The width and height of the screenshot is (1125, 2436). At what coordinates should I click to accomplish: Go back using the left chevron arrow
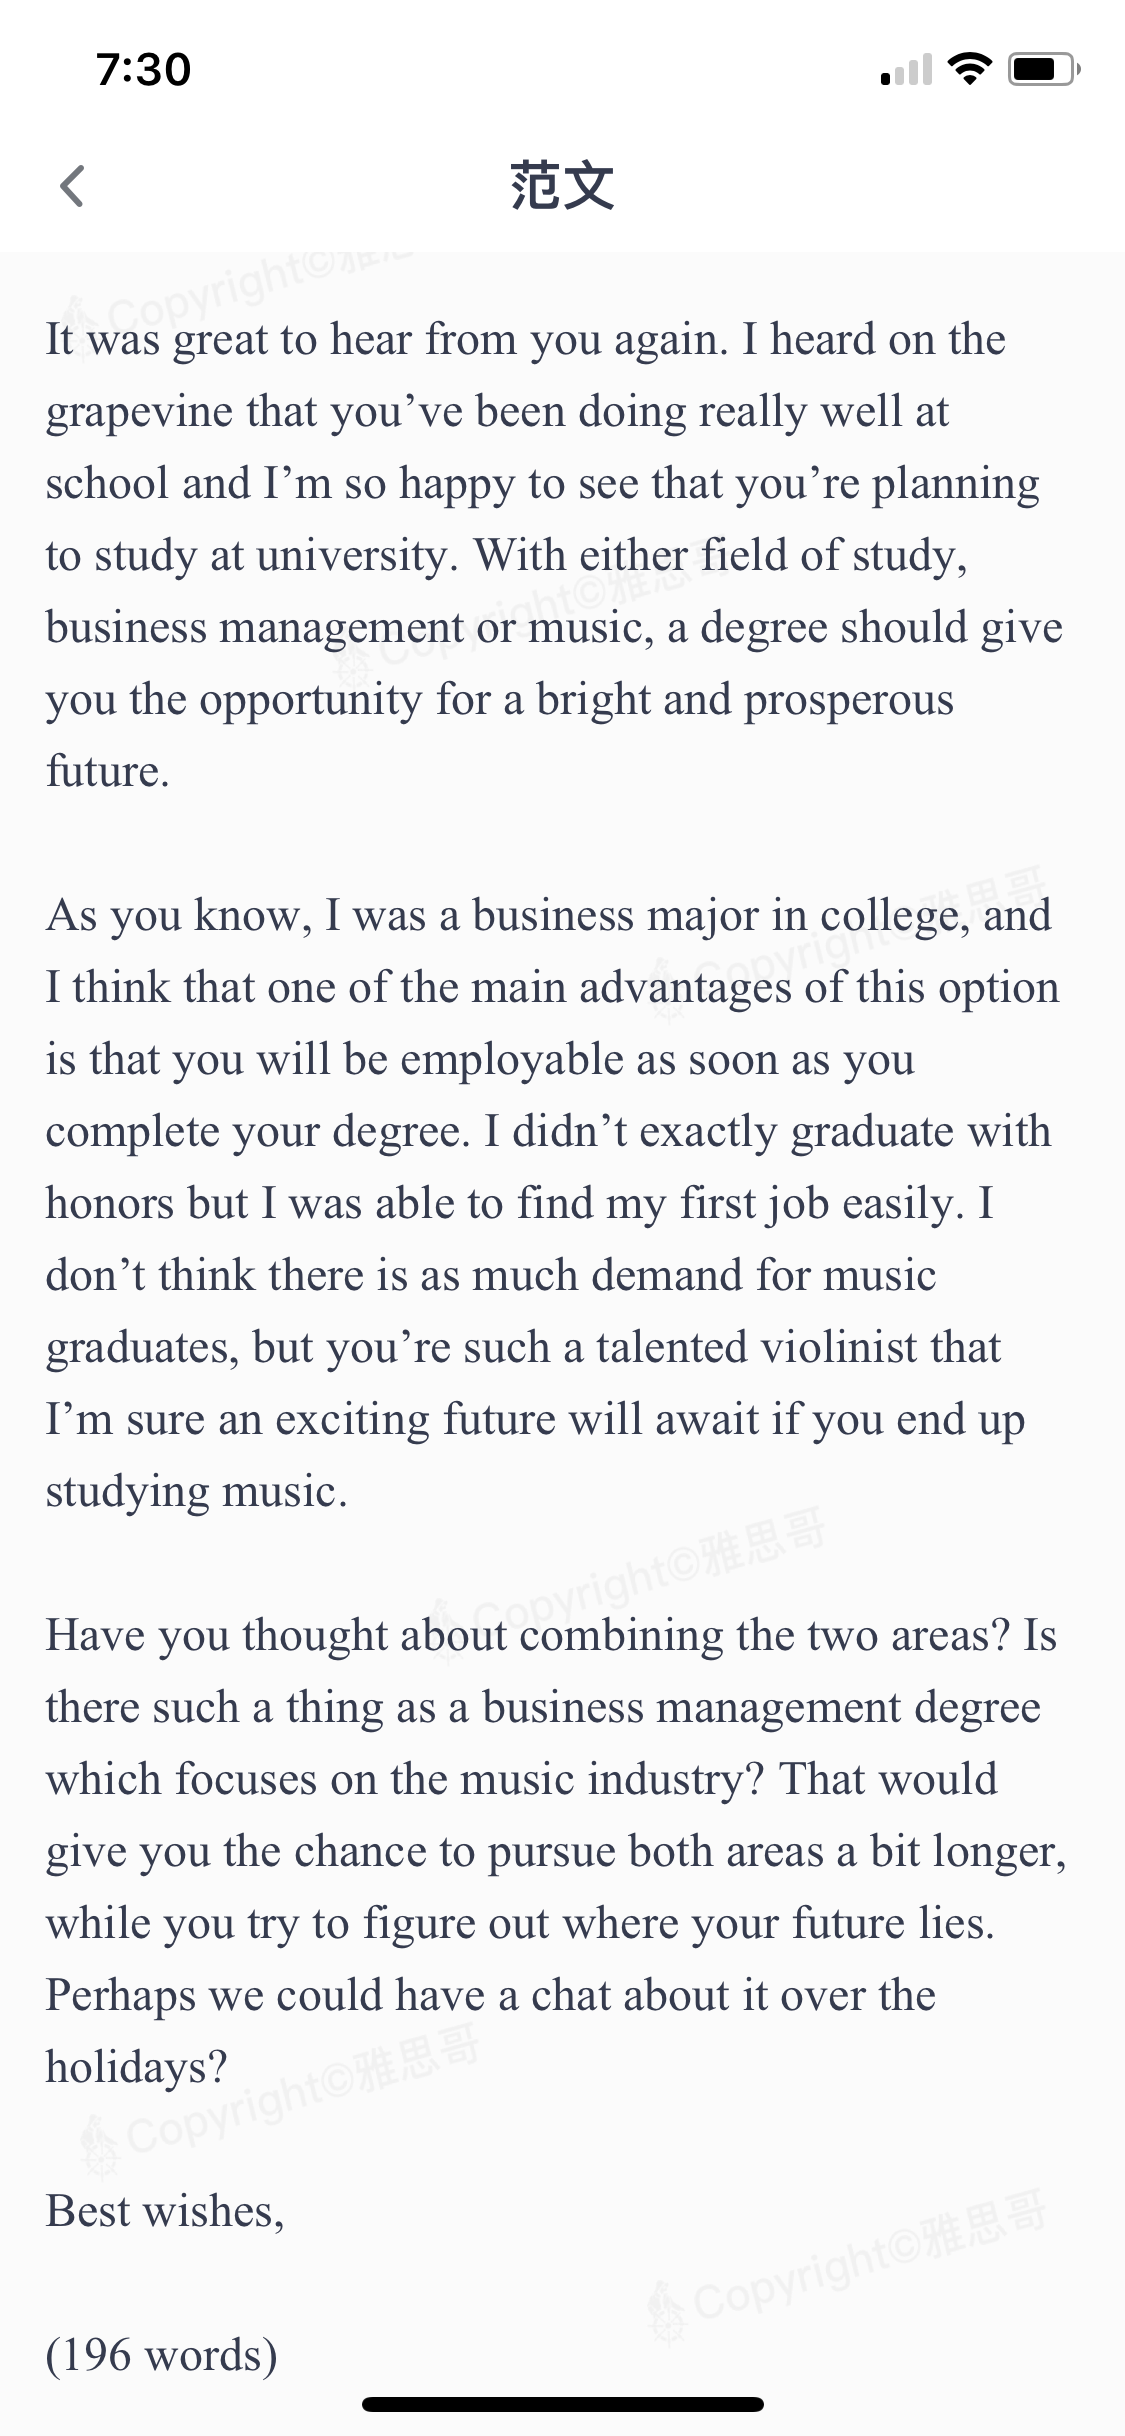(x=72, y=186)
